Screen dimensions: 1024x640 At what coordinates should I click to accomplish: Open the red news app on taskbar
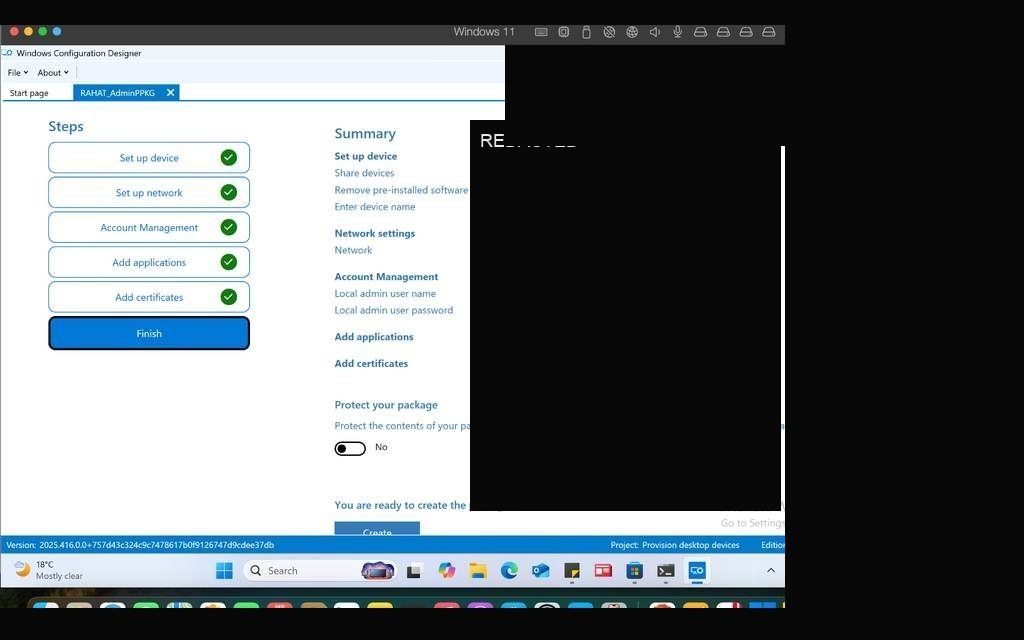click(603, 571)
